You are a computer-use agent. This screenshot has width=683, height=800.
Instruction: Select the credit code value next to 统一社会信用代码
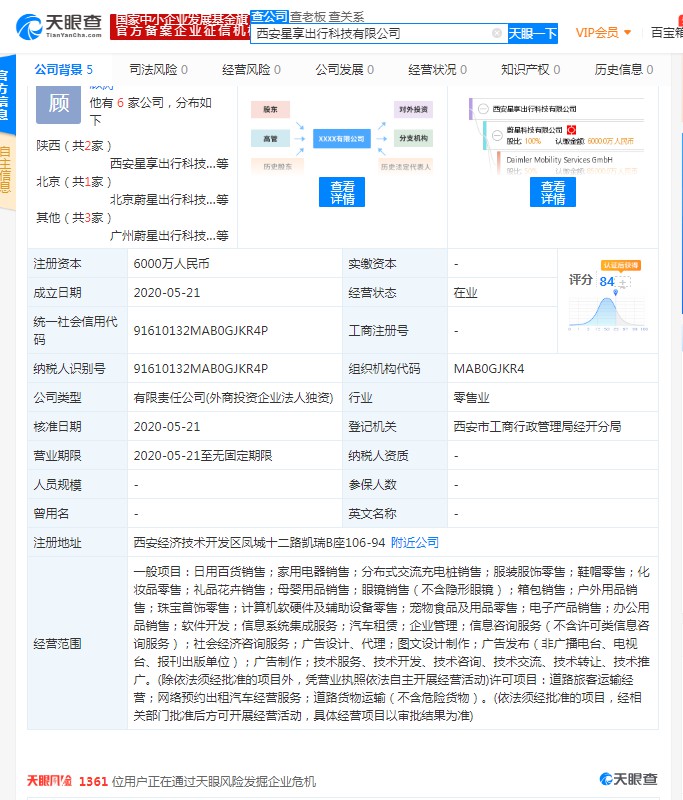(200, 331)
